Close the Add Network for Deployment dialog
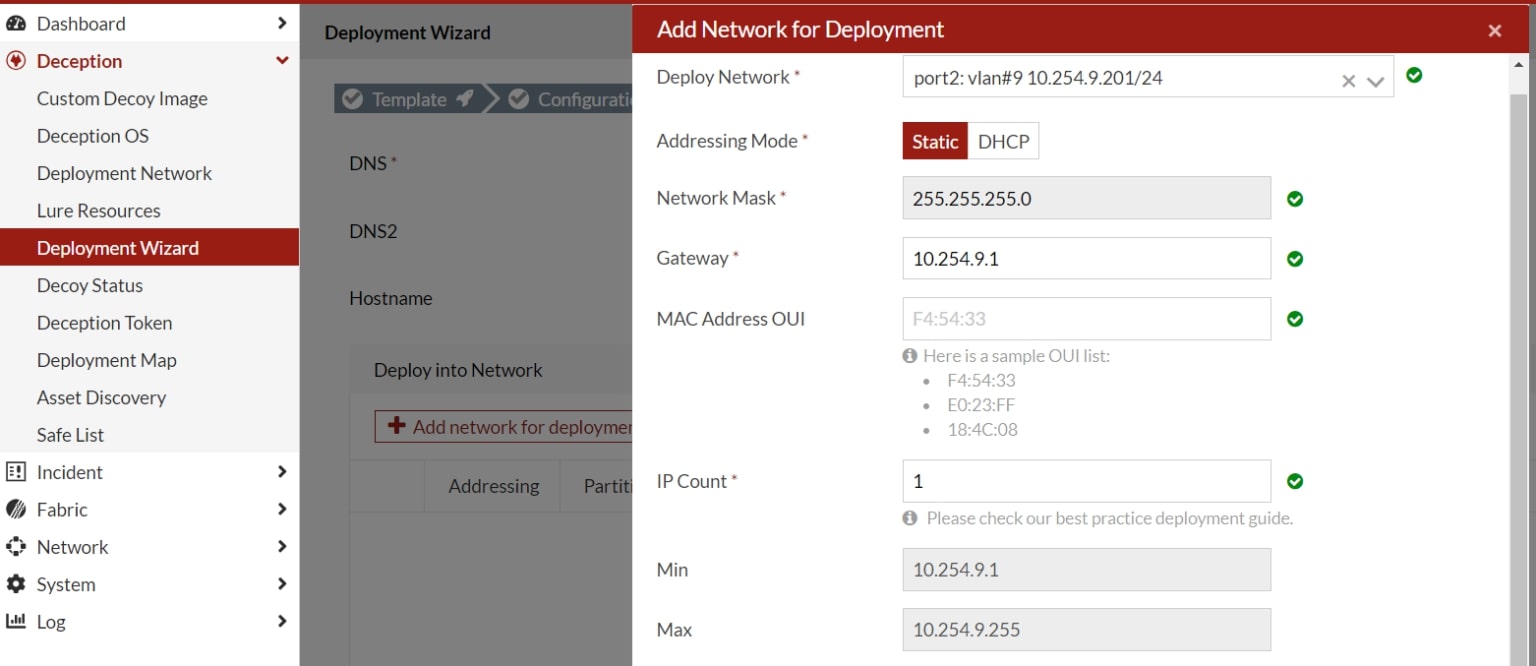This screenshot has width=1536, height=666. tap(1495, 30)
